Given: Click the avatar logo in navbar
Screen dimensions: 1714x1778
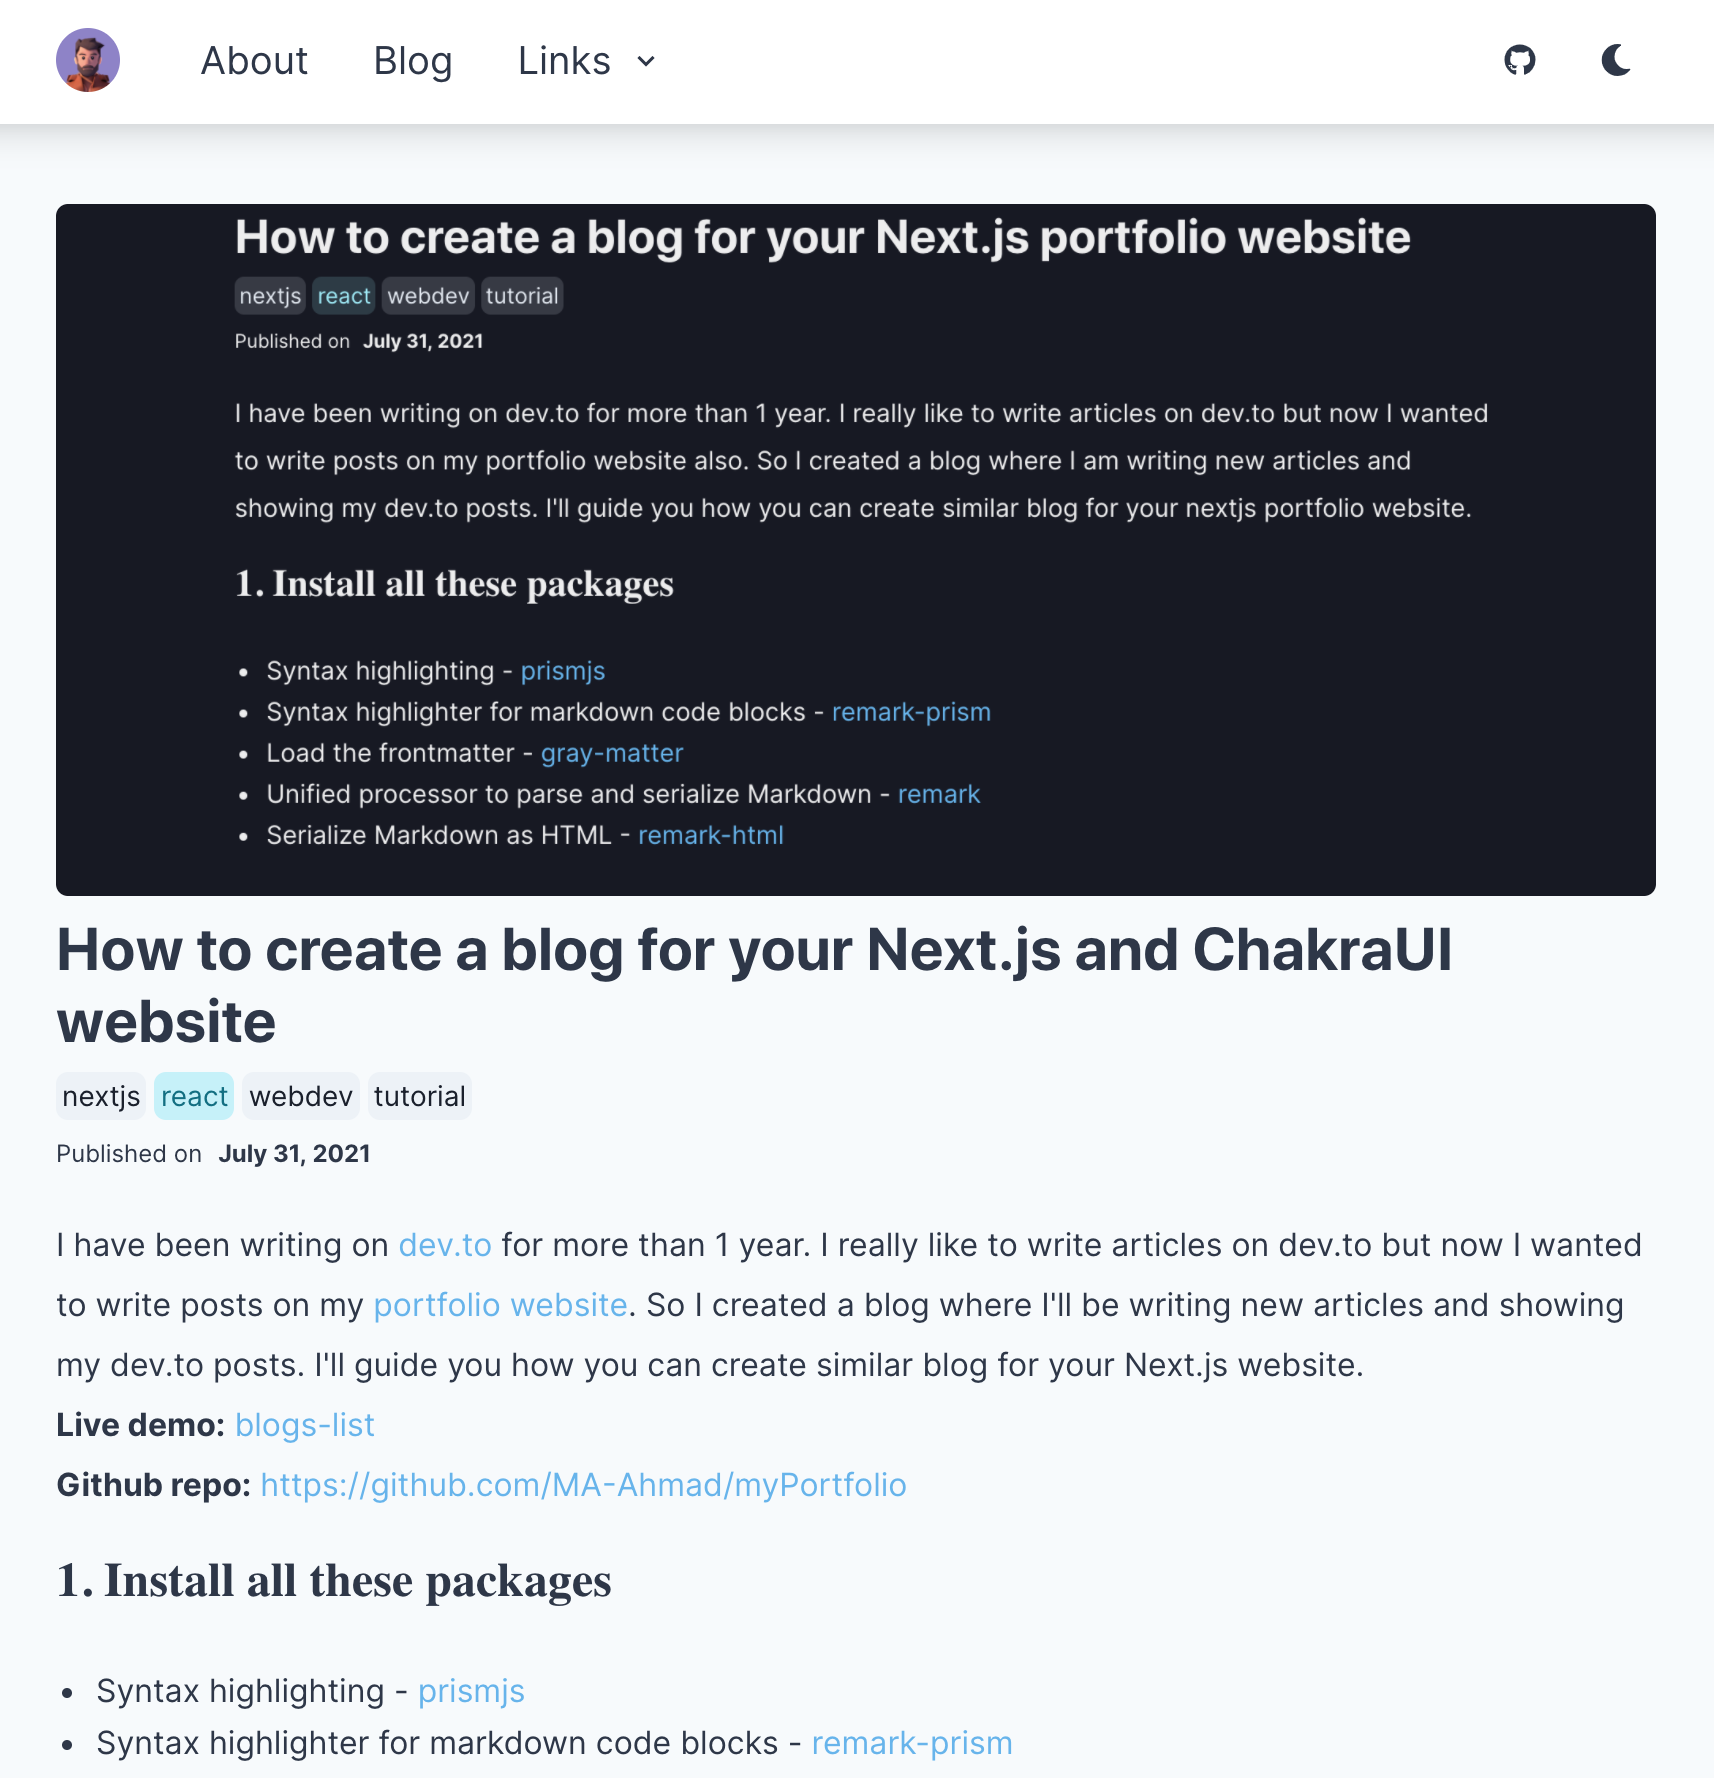Looking at the screenshot, I should 88,60.
